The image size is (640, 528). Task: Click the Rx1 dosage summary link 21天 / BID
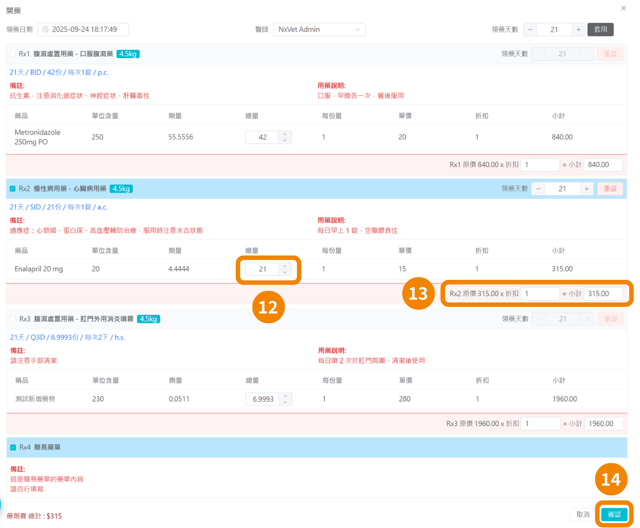[59, 72]
